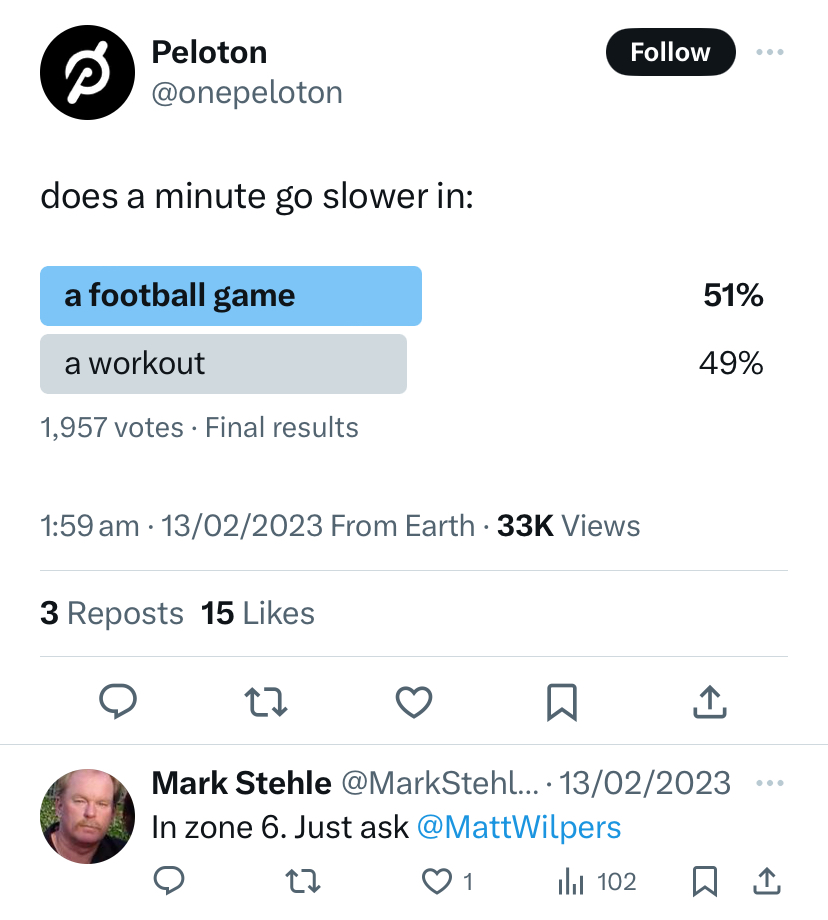Reply to Mark Stehle's comment

point(167,881)
